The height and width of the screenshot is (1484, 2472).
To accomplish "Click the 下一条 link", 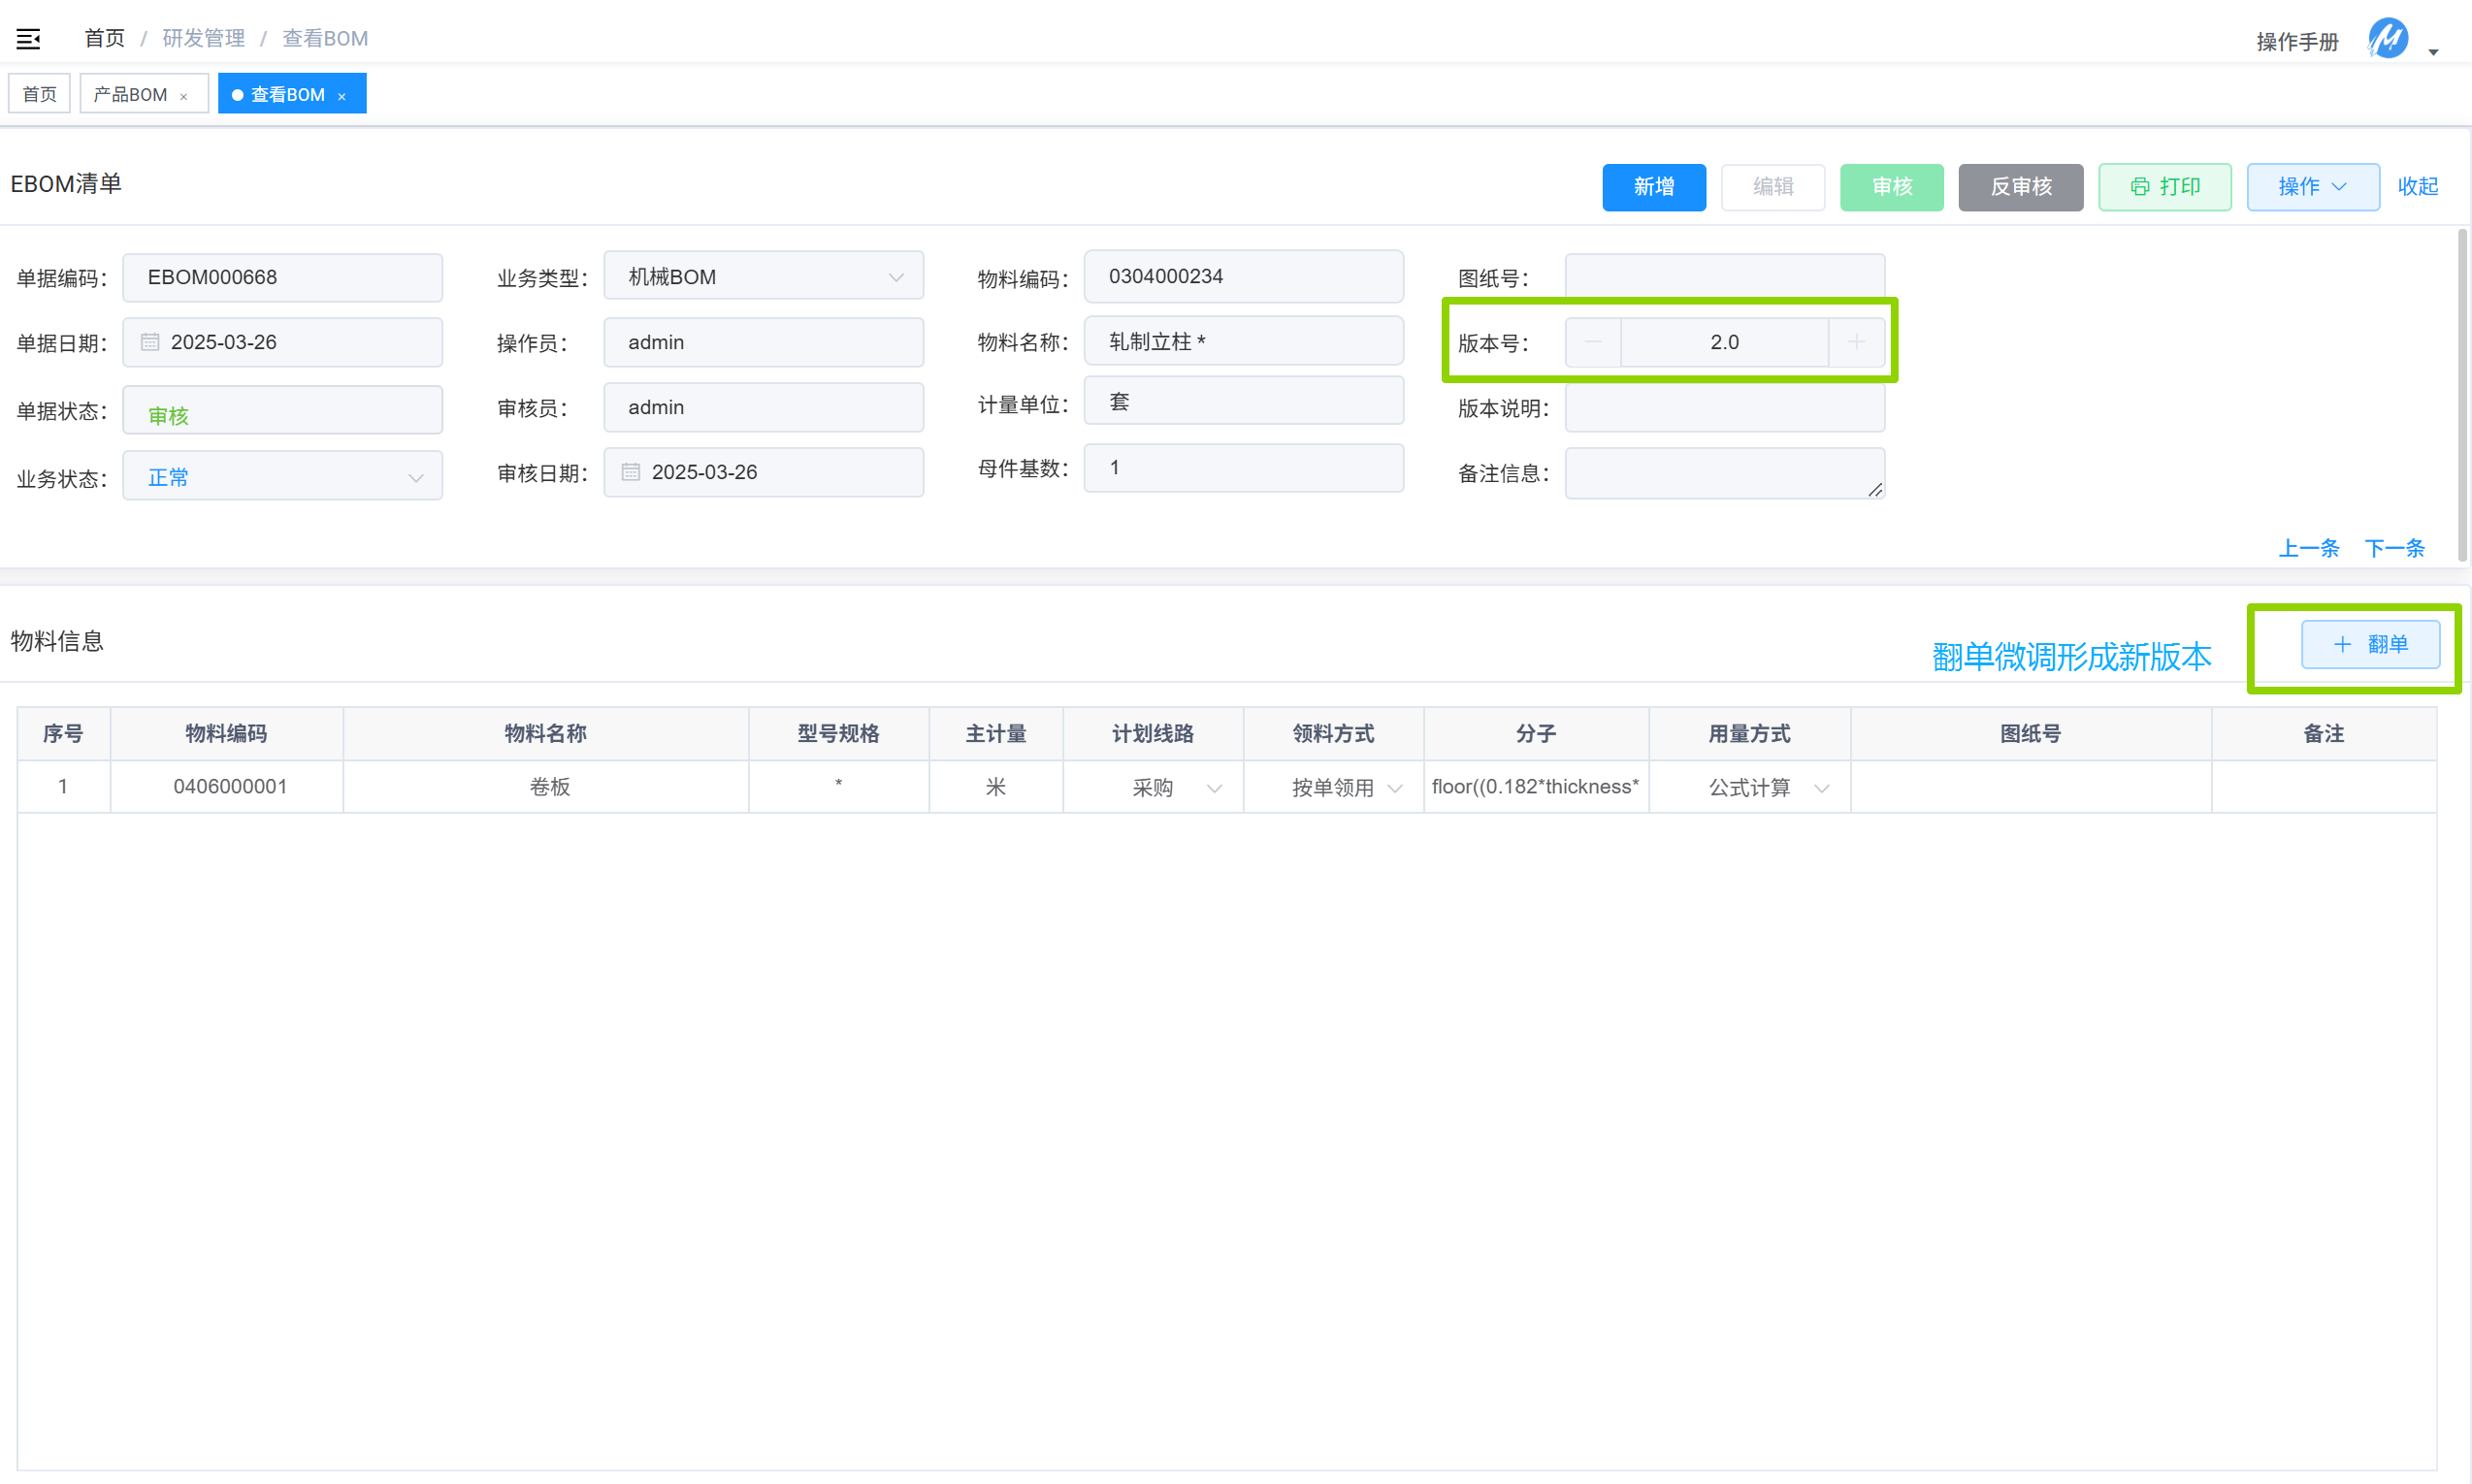I will [x=2394, y=548].
